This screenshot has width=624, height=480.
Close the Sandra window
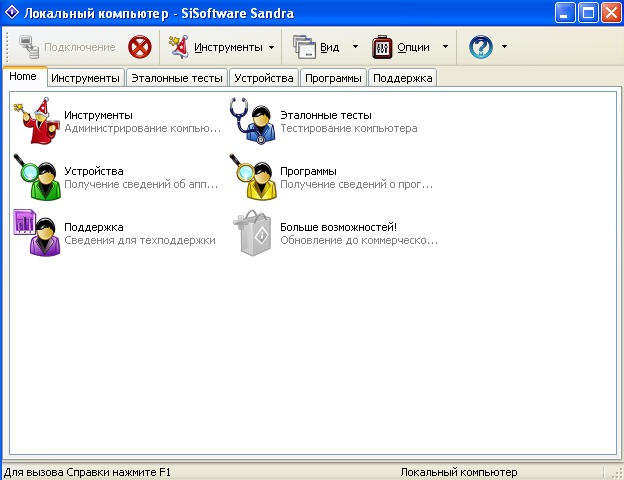(611, 13)
